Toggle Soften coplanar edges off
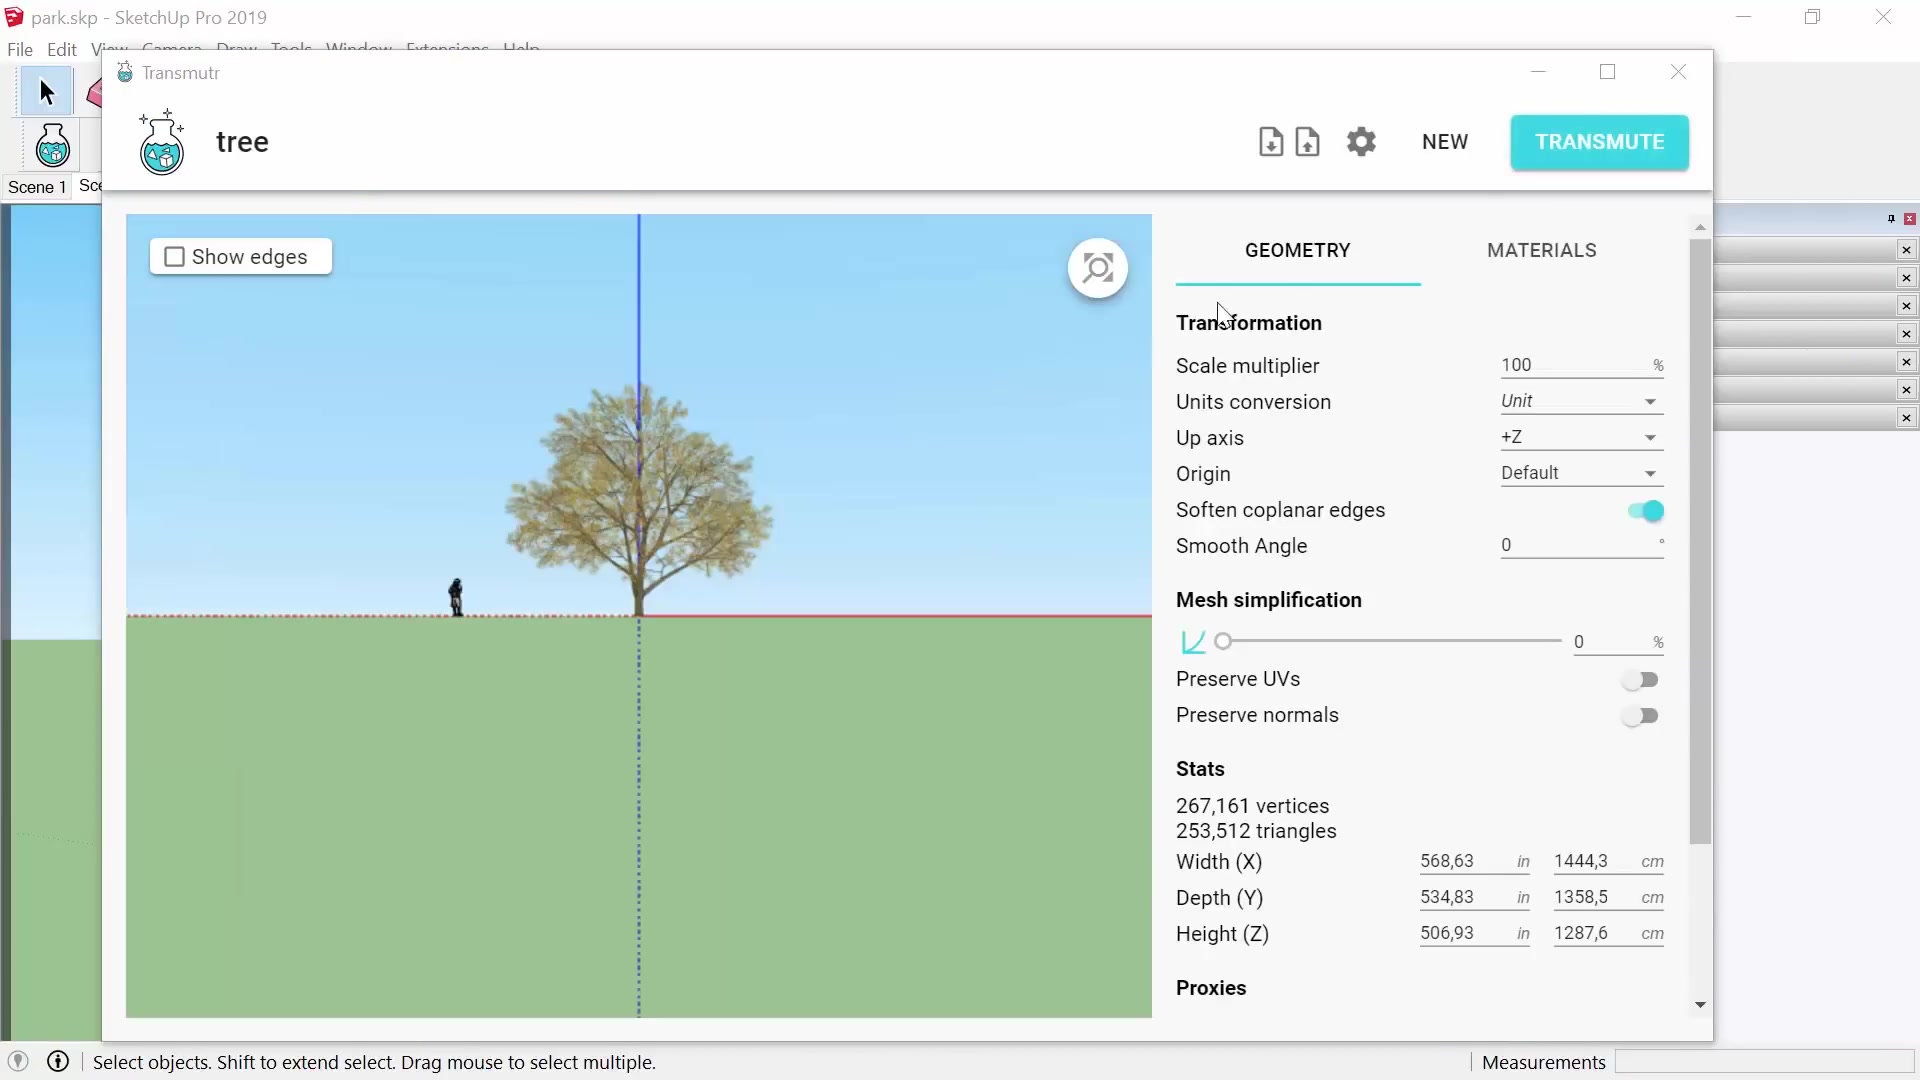Image resolution: width=1920 pixels, height=1080 pixels. click(x=1645, y=511)
